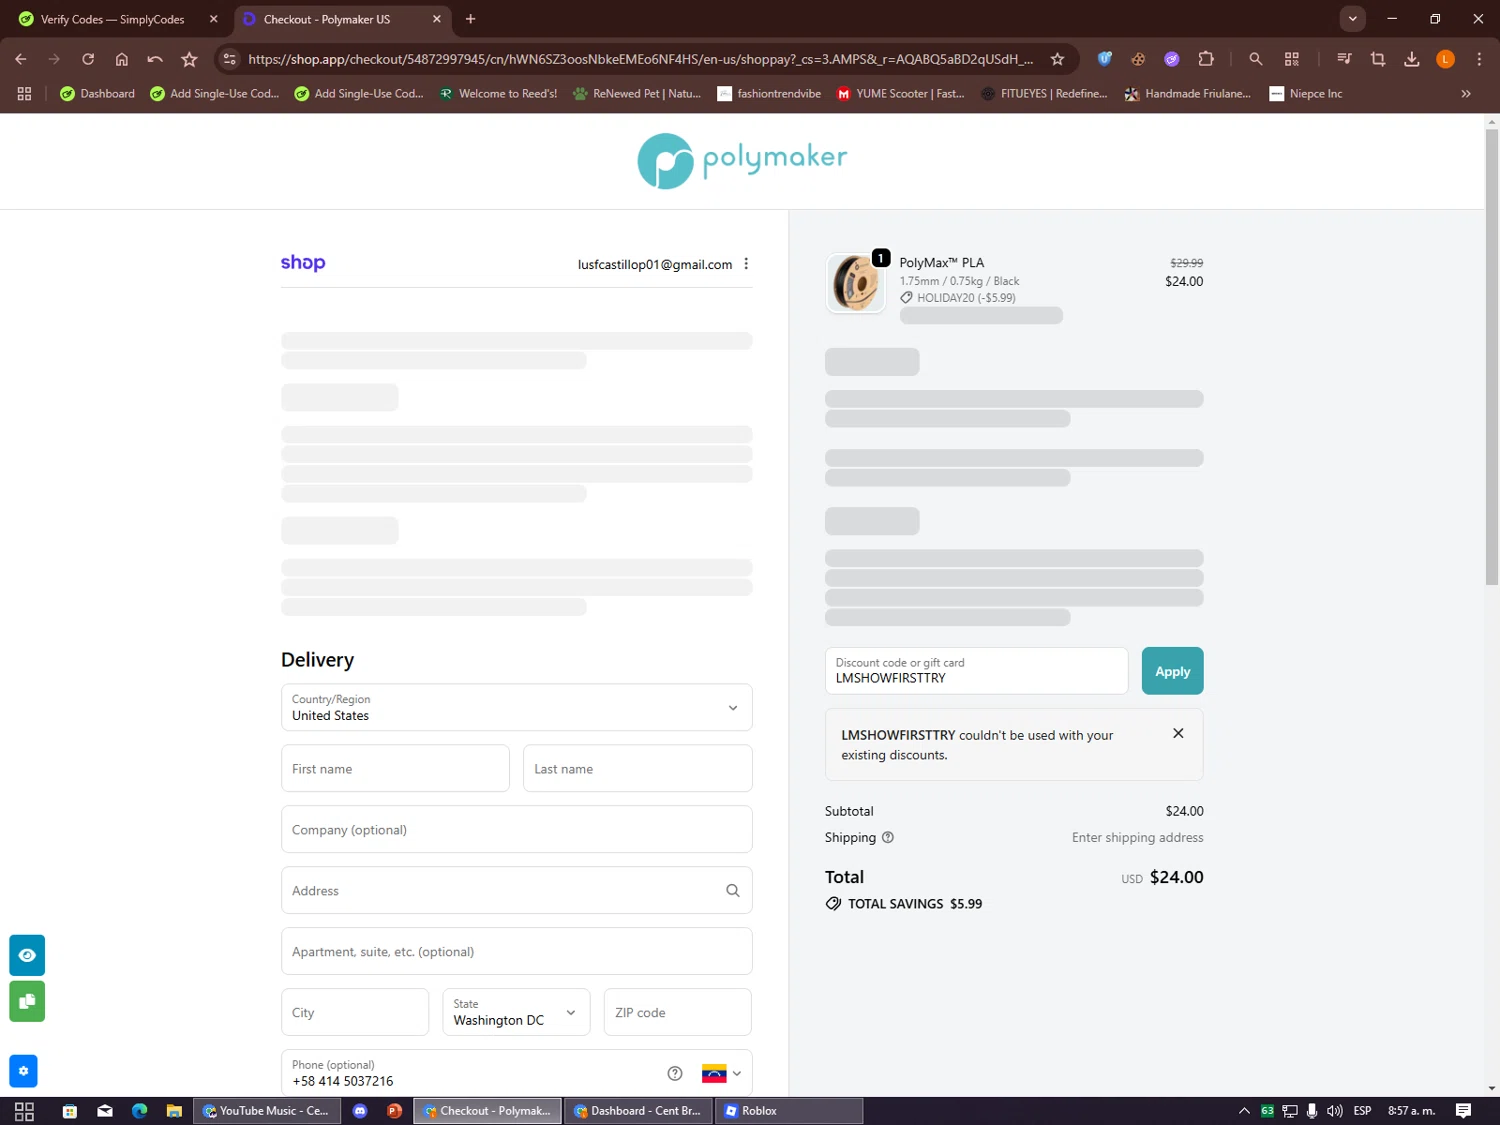Open taskbar volume control
The height and width of the screenshot is (1125, 1500).
[x=1334, y=1111]
